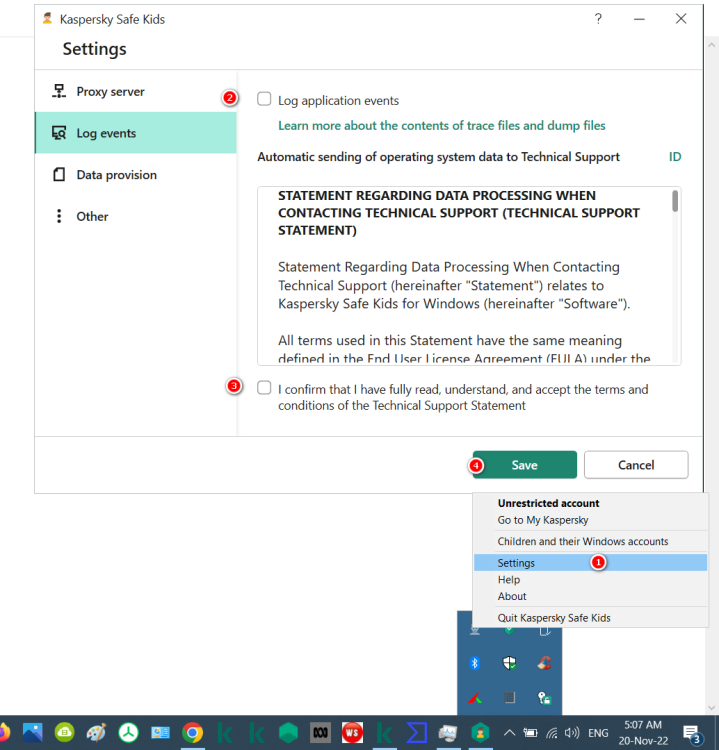
Task: Select the Log events section
Action: pos(136,133)
